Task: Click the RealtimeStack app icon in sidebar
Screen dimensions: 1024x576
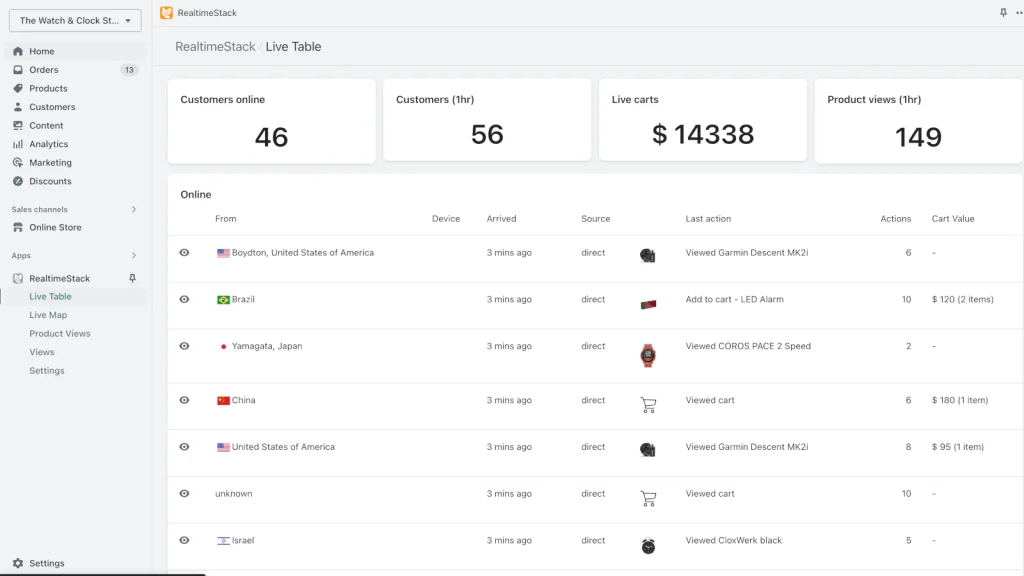Action: (x=18, y=278)
